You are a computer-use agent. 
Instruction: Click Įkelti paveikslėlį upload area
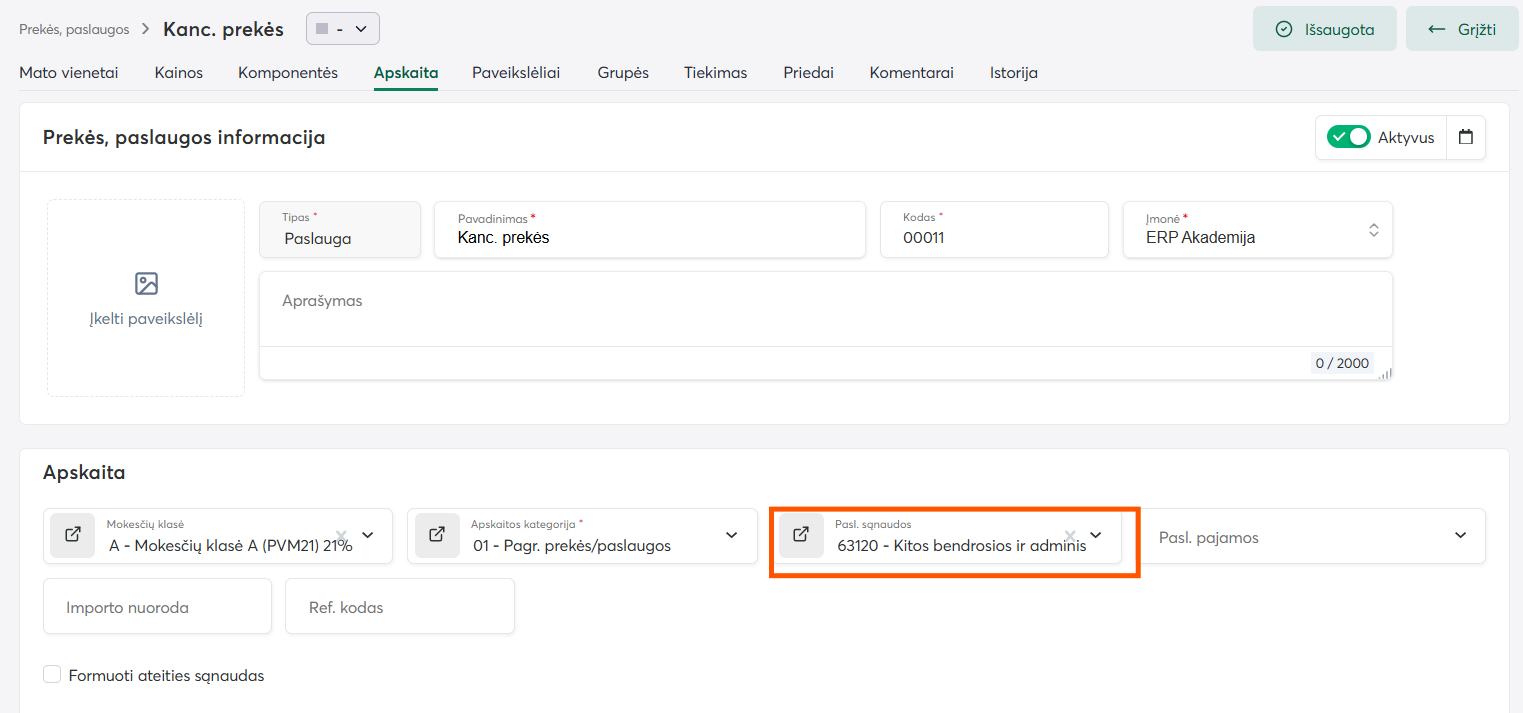click(x=146, y=298)
